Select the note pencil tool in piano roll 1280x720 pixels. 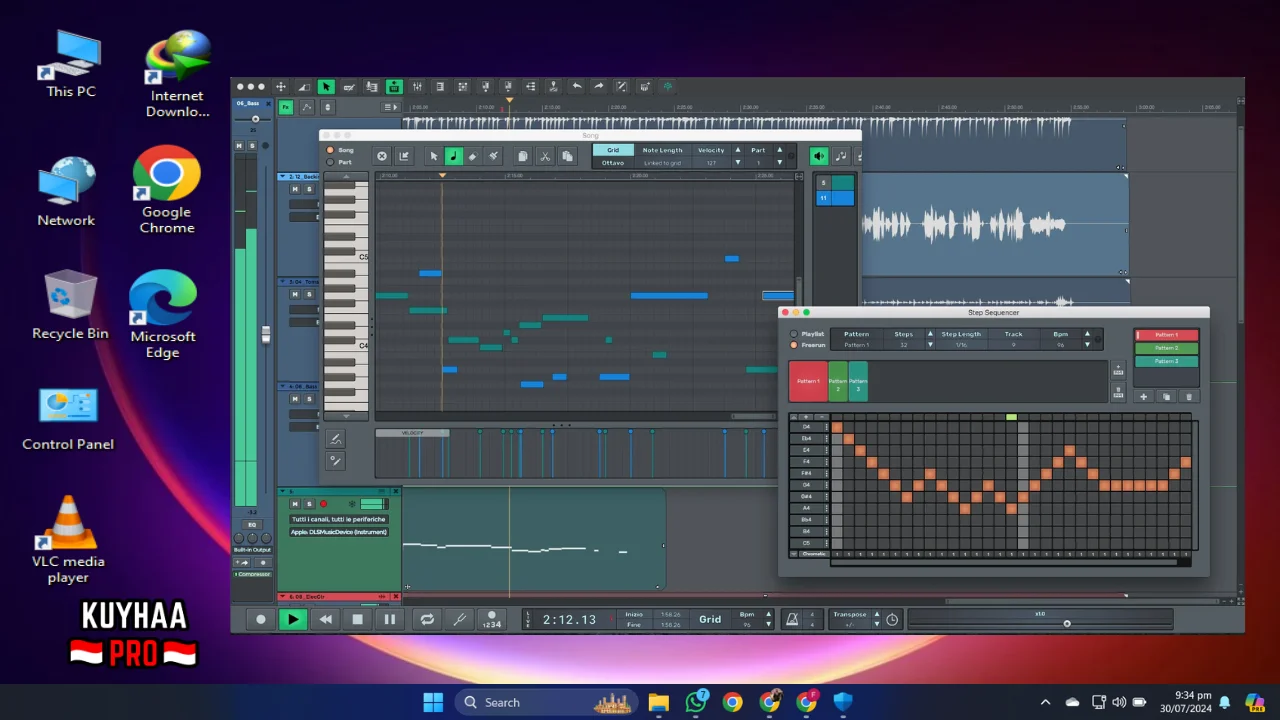(x=453, y=156)
